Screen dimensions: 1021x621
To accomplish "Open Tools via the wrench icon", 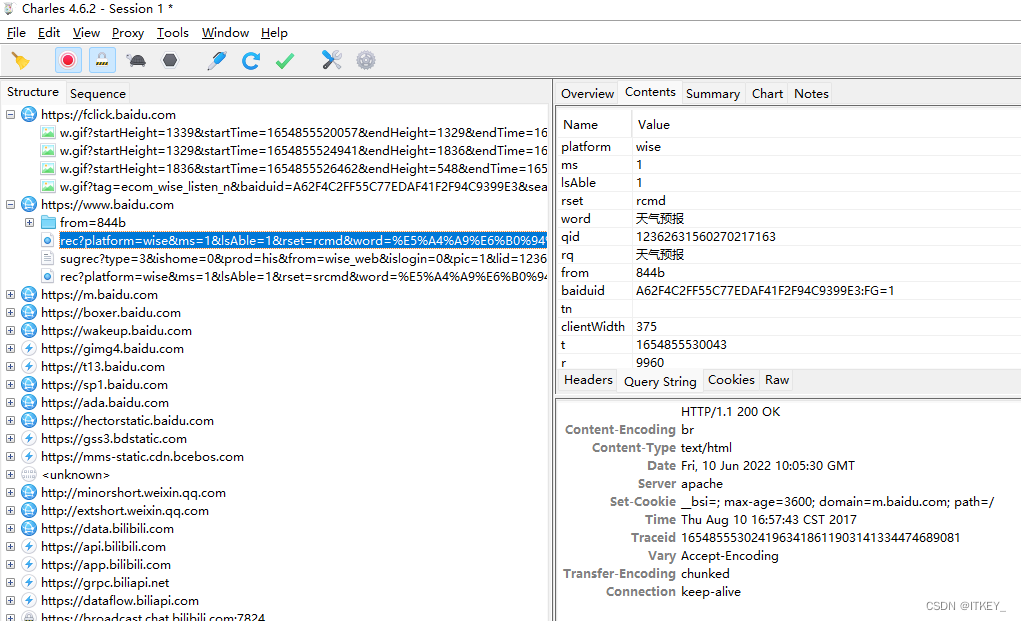I will [331, 61].
